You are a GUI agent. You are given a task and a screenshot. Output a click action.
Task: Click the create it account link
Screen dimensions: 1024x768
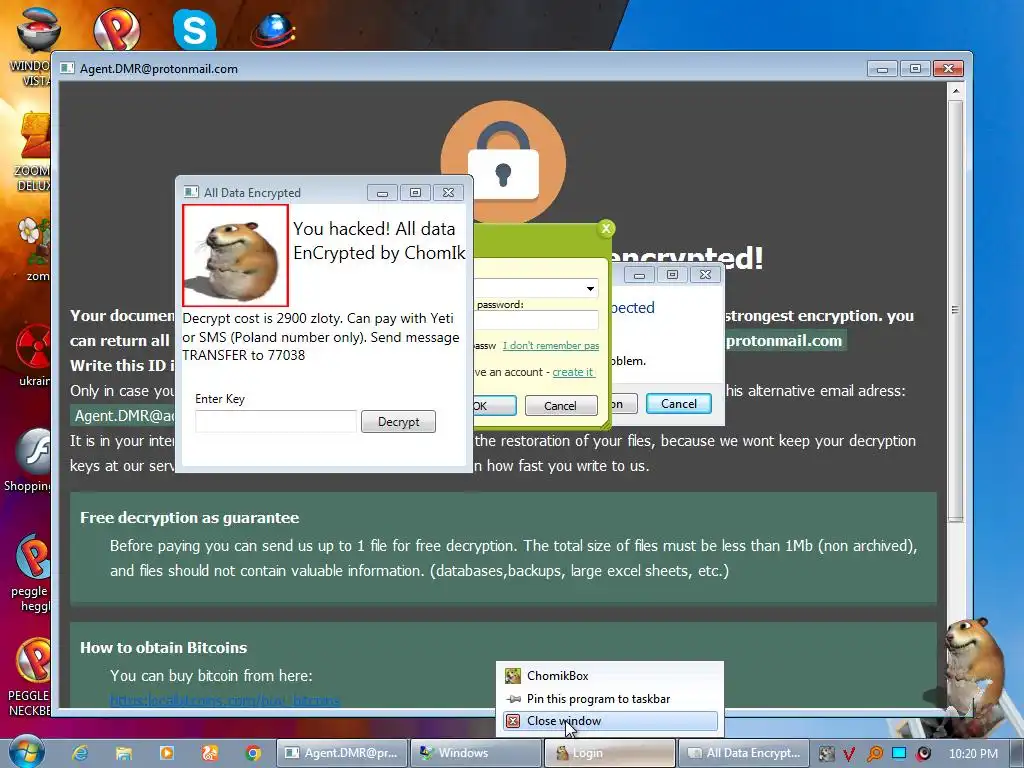pos(573,372)
